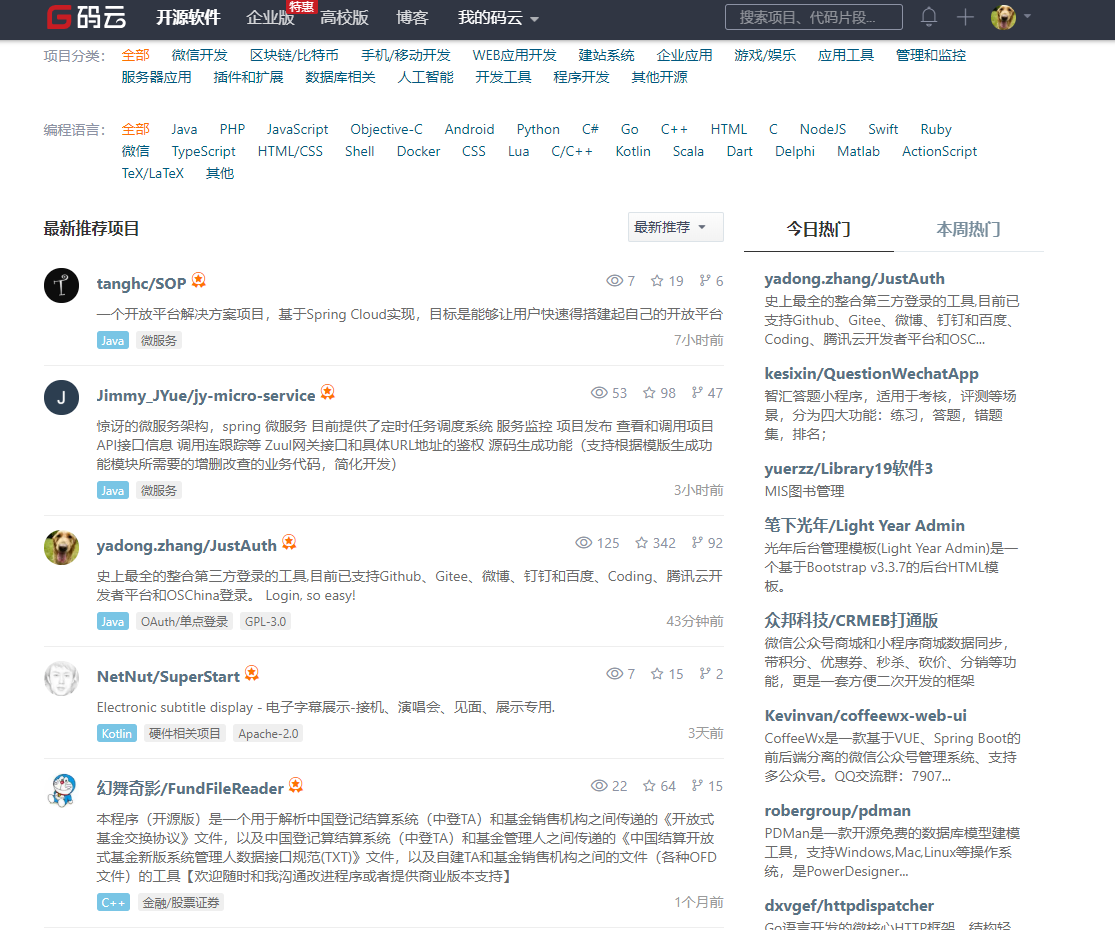Open the 最新推荐 sort dropdown
Viewport: 1115px width, 930px height.
point(675,227)
